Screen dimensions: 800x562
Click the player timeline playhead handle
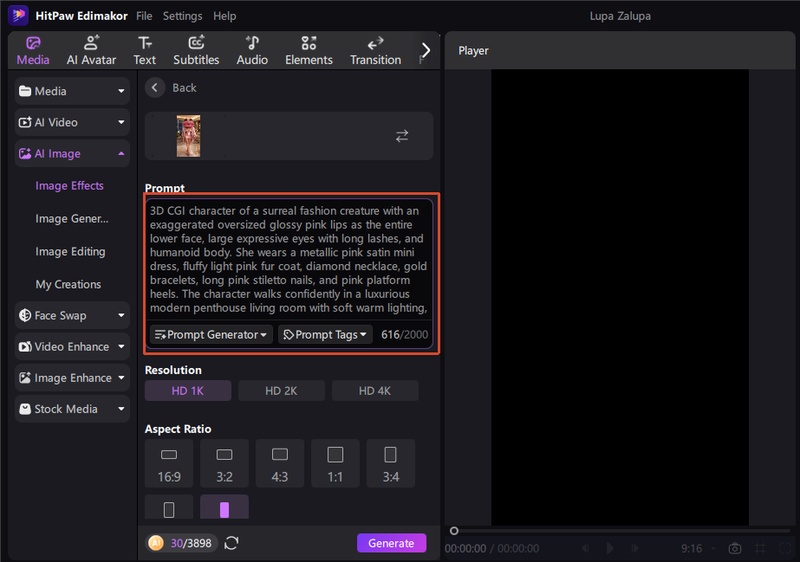(454, 531)
